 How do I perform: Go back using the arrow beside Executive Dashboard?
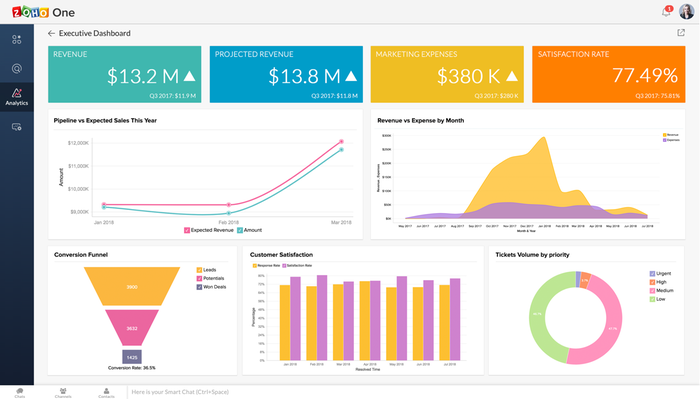(51, 33)
